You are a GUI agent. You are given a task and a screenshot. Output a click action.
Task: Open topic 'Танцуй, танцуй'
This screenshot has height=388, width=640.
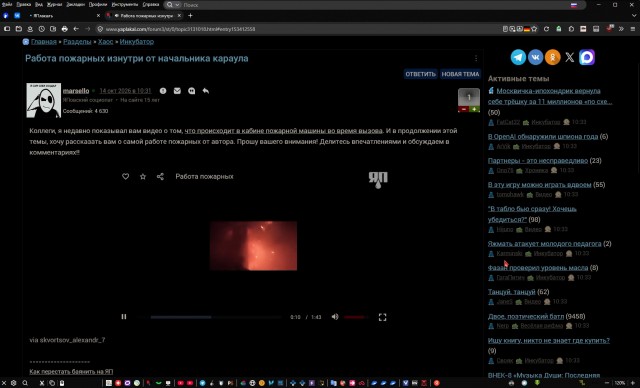click(511, 292)
